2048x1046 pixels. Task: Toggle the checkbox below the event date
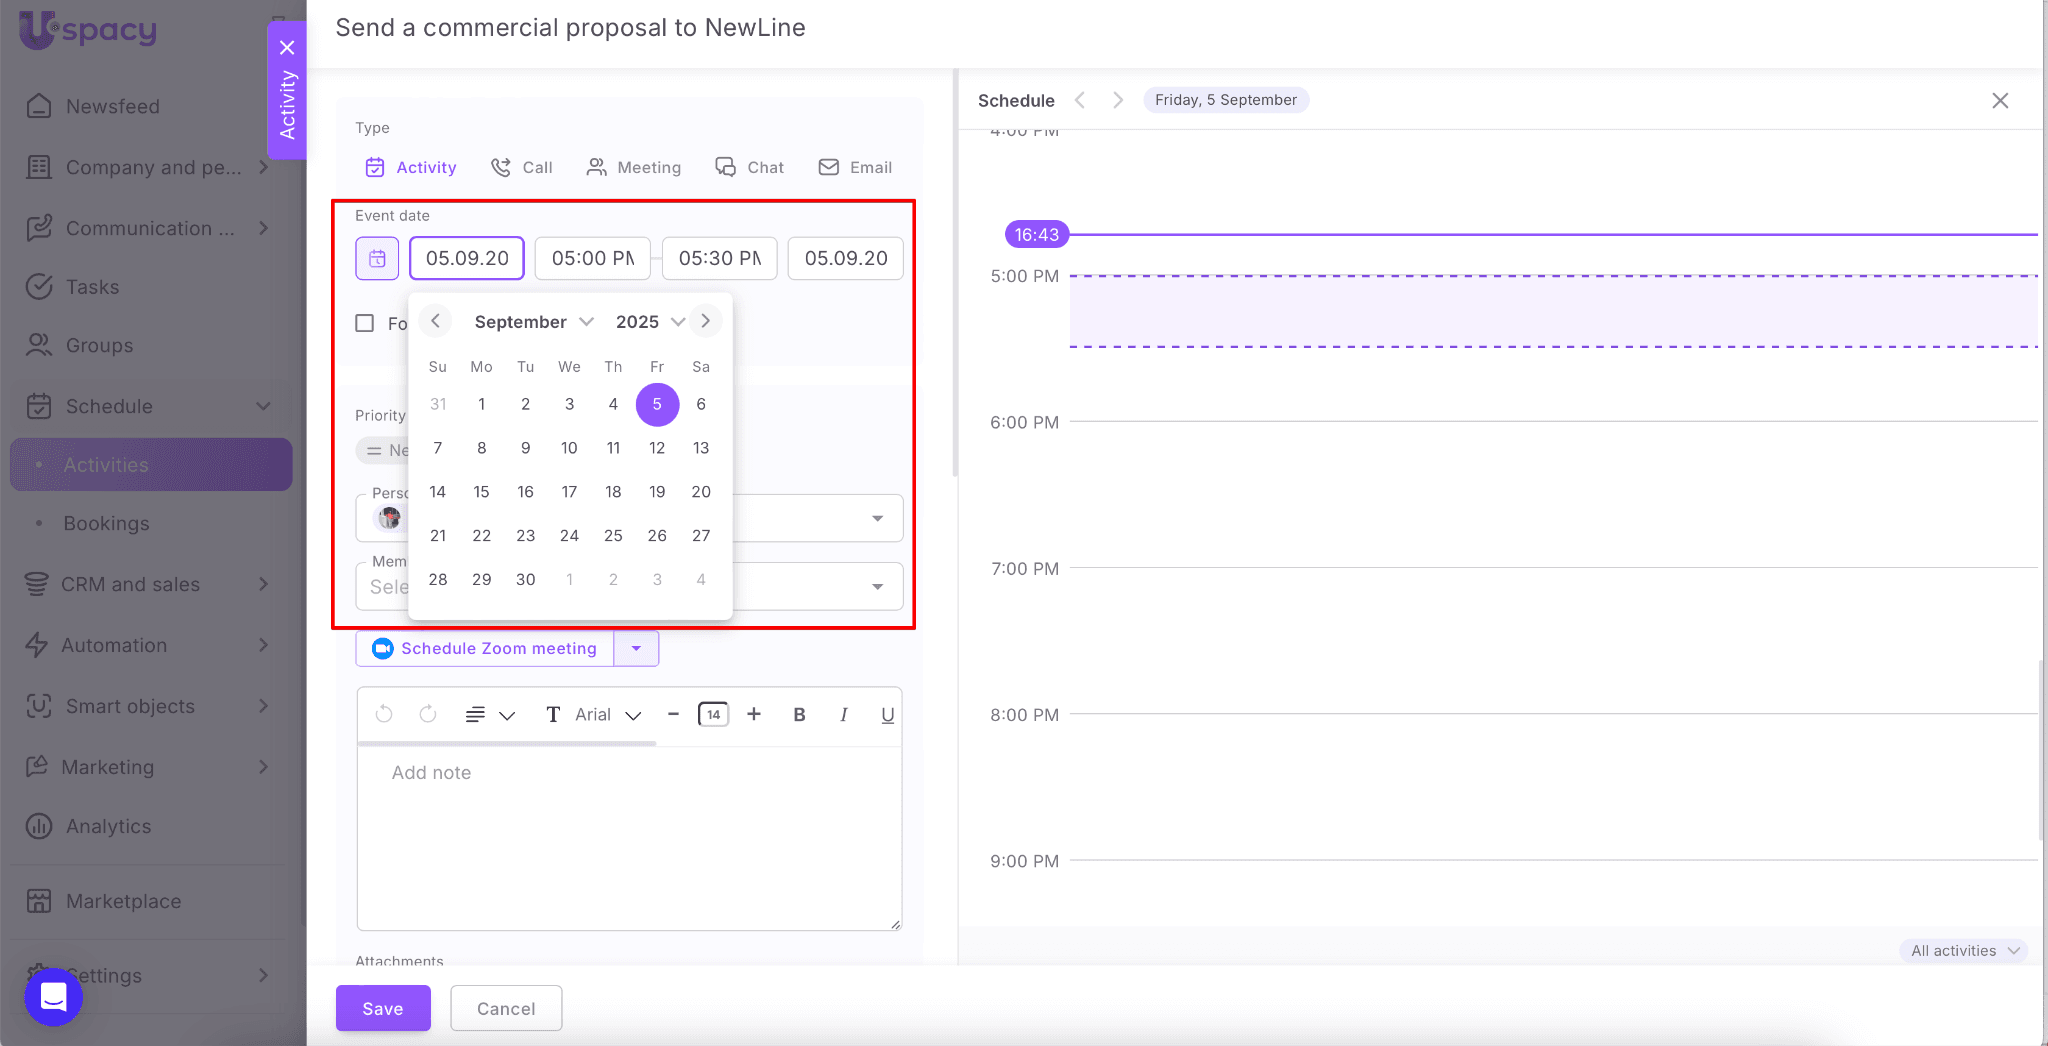click(365, 323)
